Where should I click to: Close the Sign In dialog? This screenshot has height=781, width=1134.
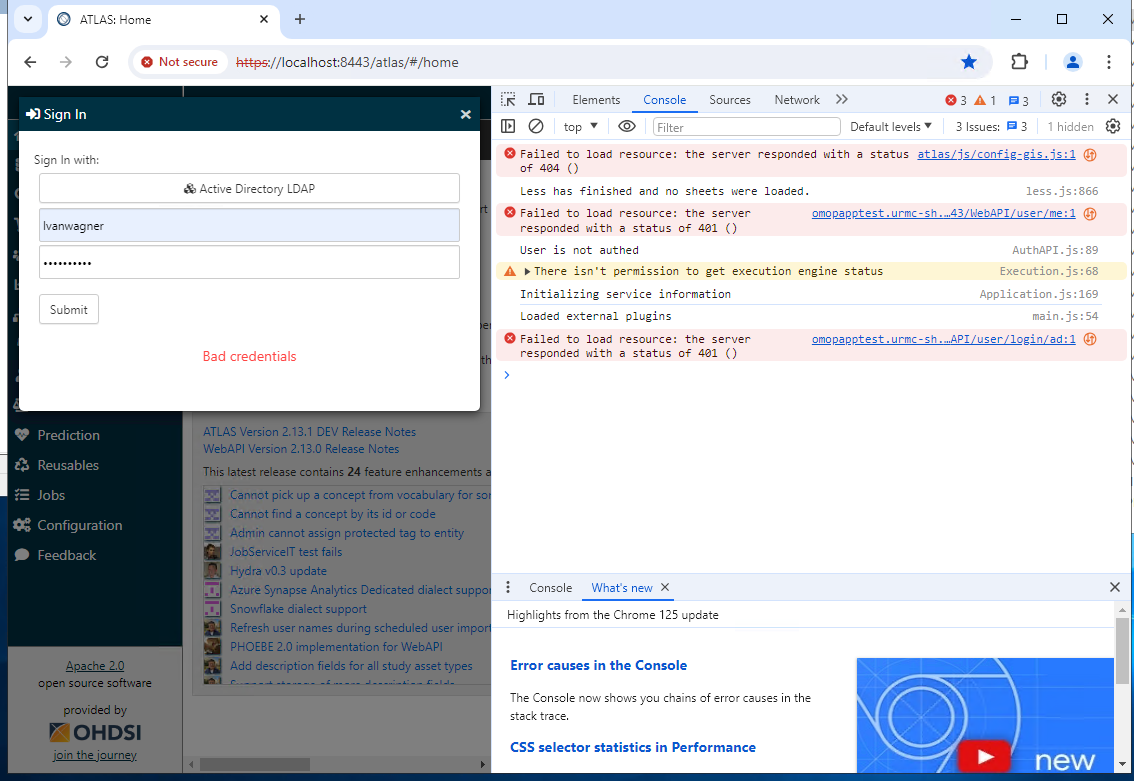tap(466, 114)
